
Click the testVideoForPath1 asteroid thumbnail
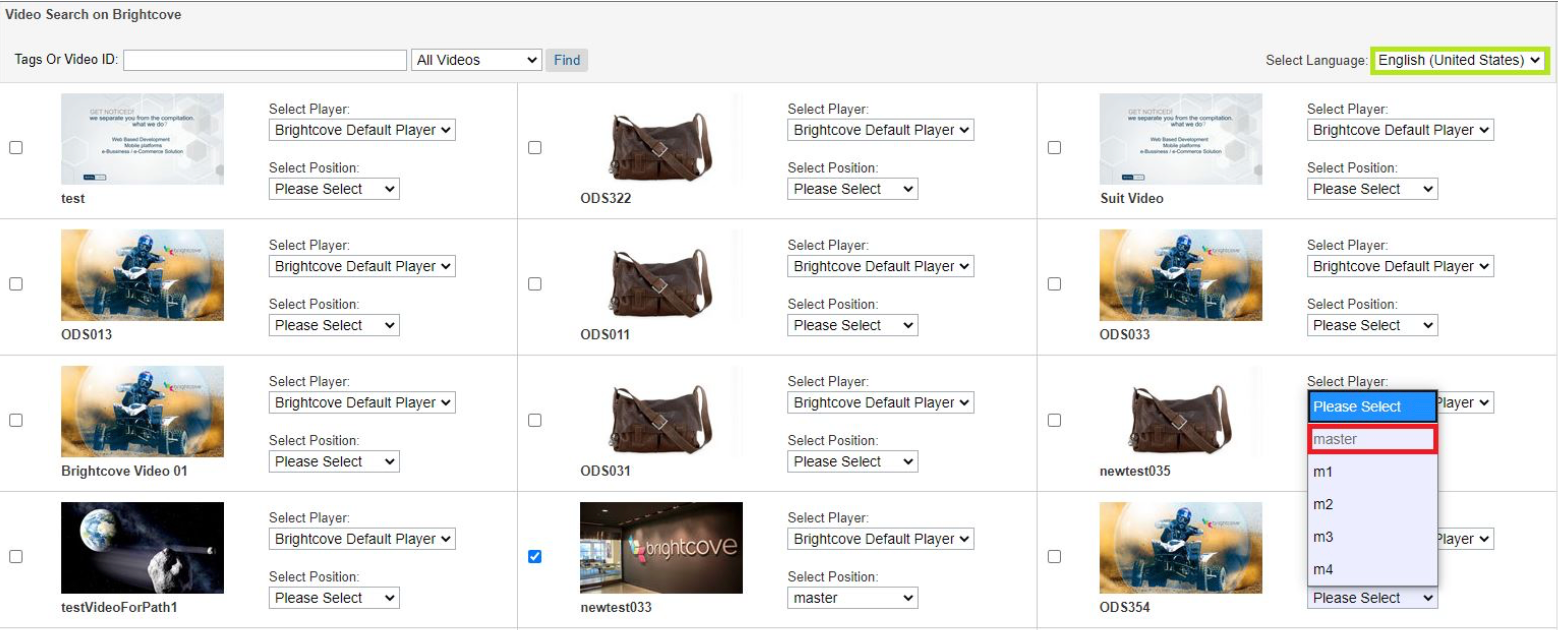142,547
